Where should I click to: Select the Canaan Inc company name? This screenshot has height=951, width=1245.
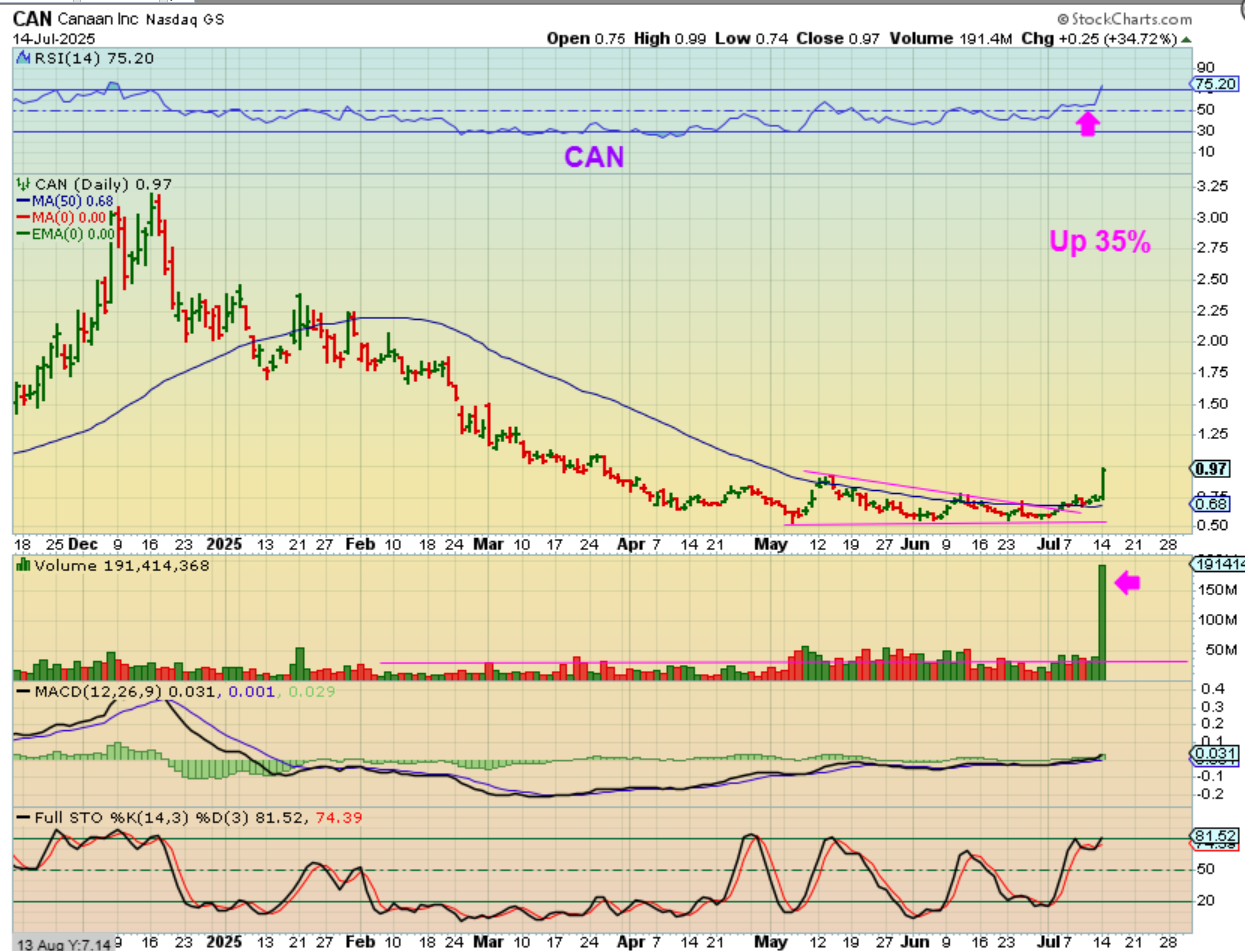pos(97,20)
